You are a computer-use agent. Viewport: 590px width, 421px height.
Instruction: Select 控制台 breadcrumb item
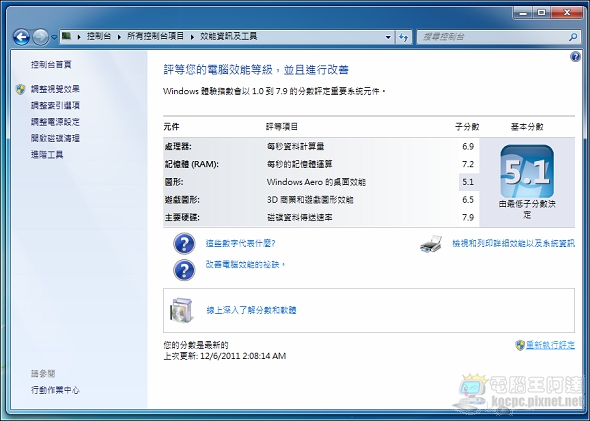[x=99, y=36]
